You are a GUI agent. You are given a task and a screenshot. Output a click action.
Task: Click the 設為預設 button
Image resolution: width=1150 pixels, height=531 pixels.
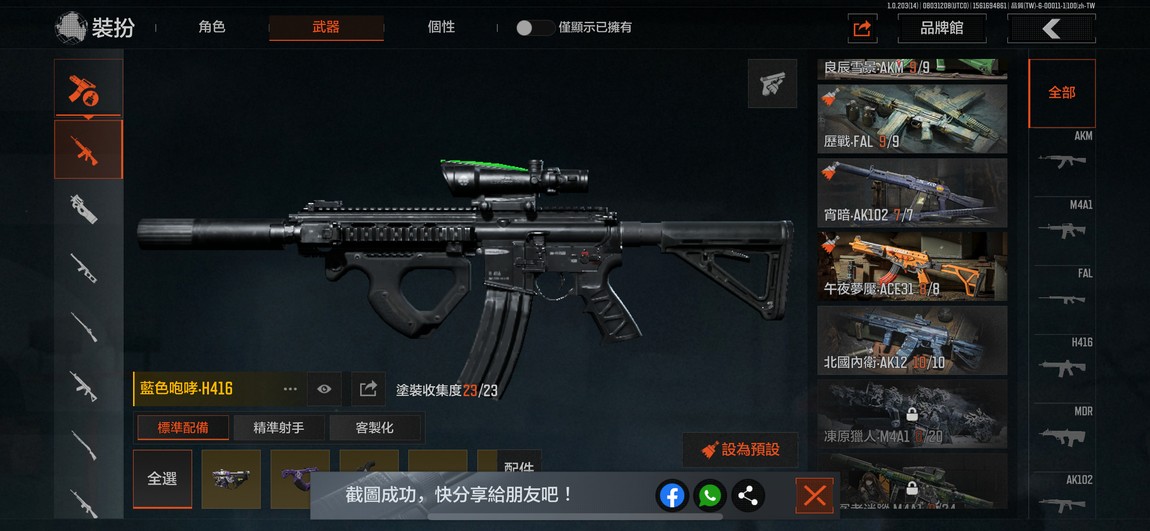(741, 450)
